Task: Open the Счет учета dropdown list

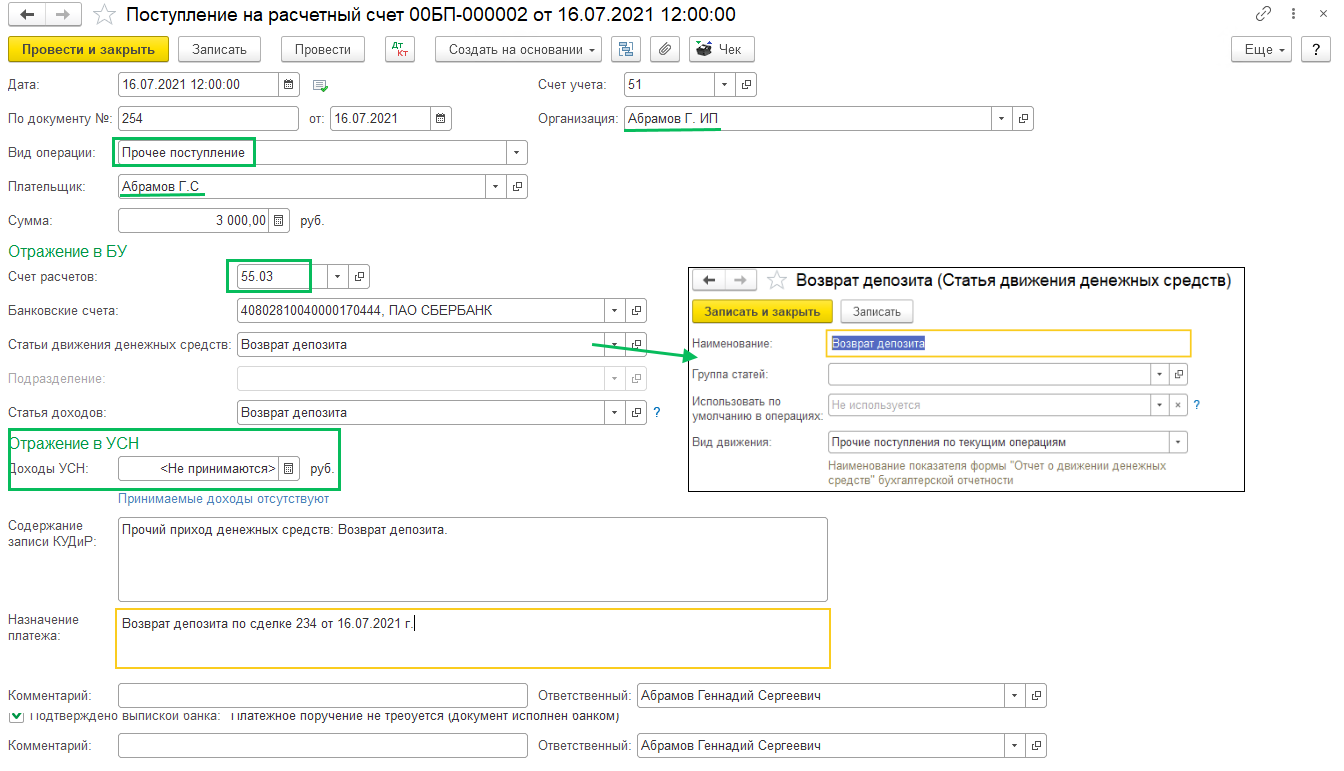Action: coord(724,85)
